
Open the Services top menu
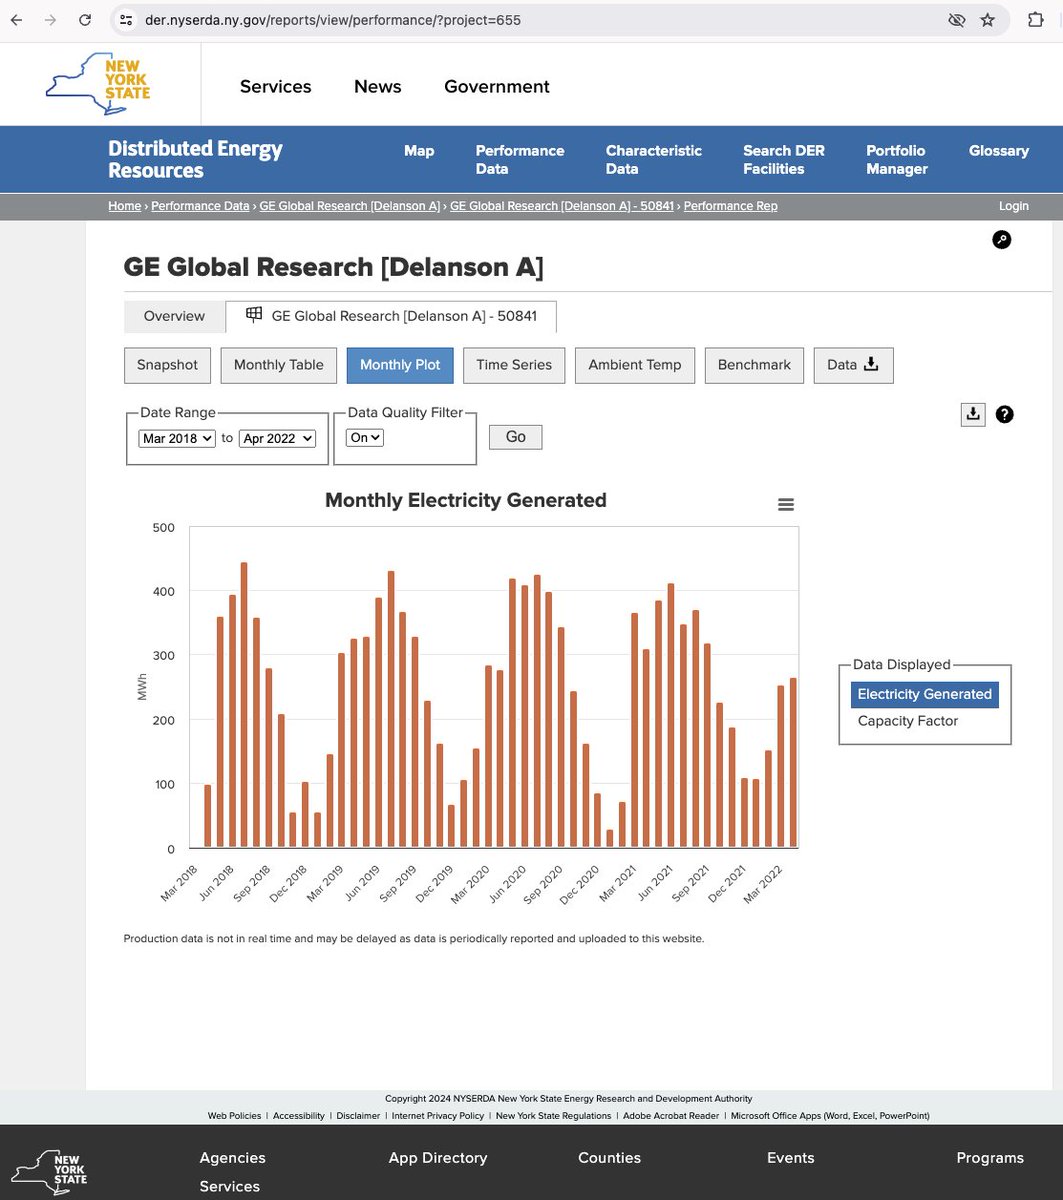(276, 87)
